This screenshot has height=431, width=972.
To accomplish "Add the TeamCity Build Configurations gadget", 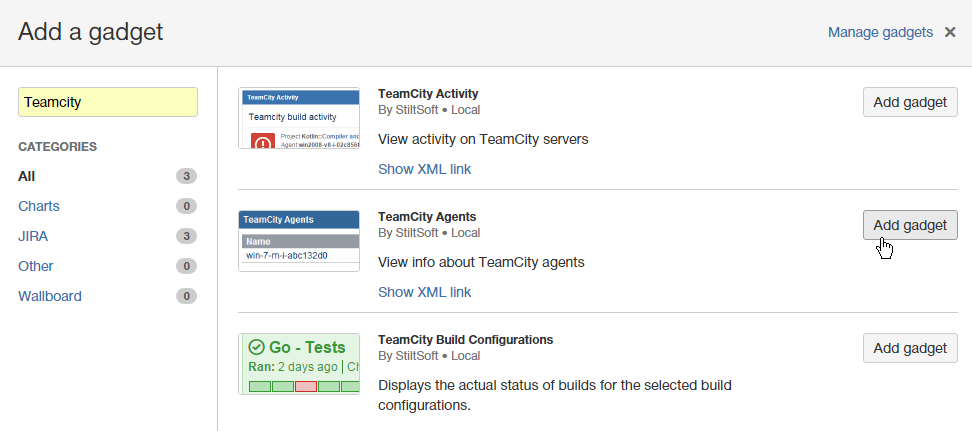I will tap(910, 348).
